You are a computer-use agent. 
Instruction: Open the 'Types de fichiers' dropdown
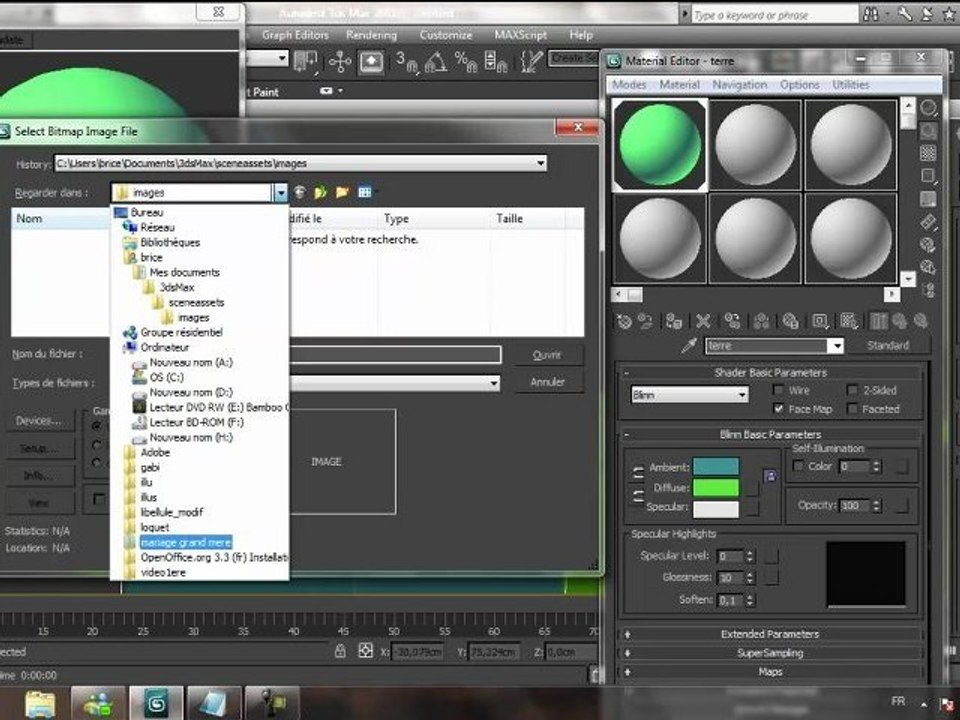coord(493,384)
